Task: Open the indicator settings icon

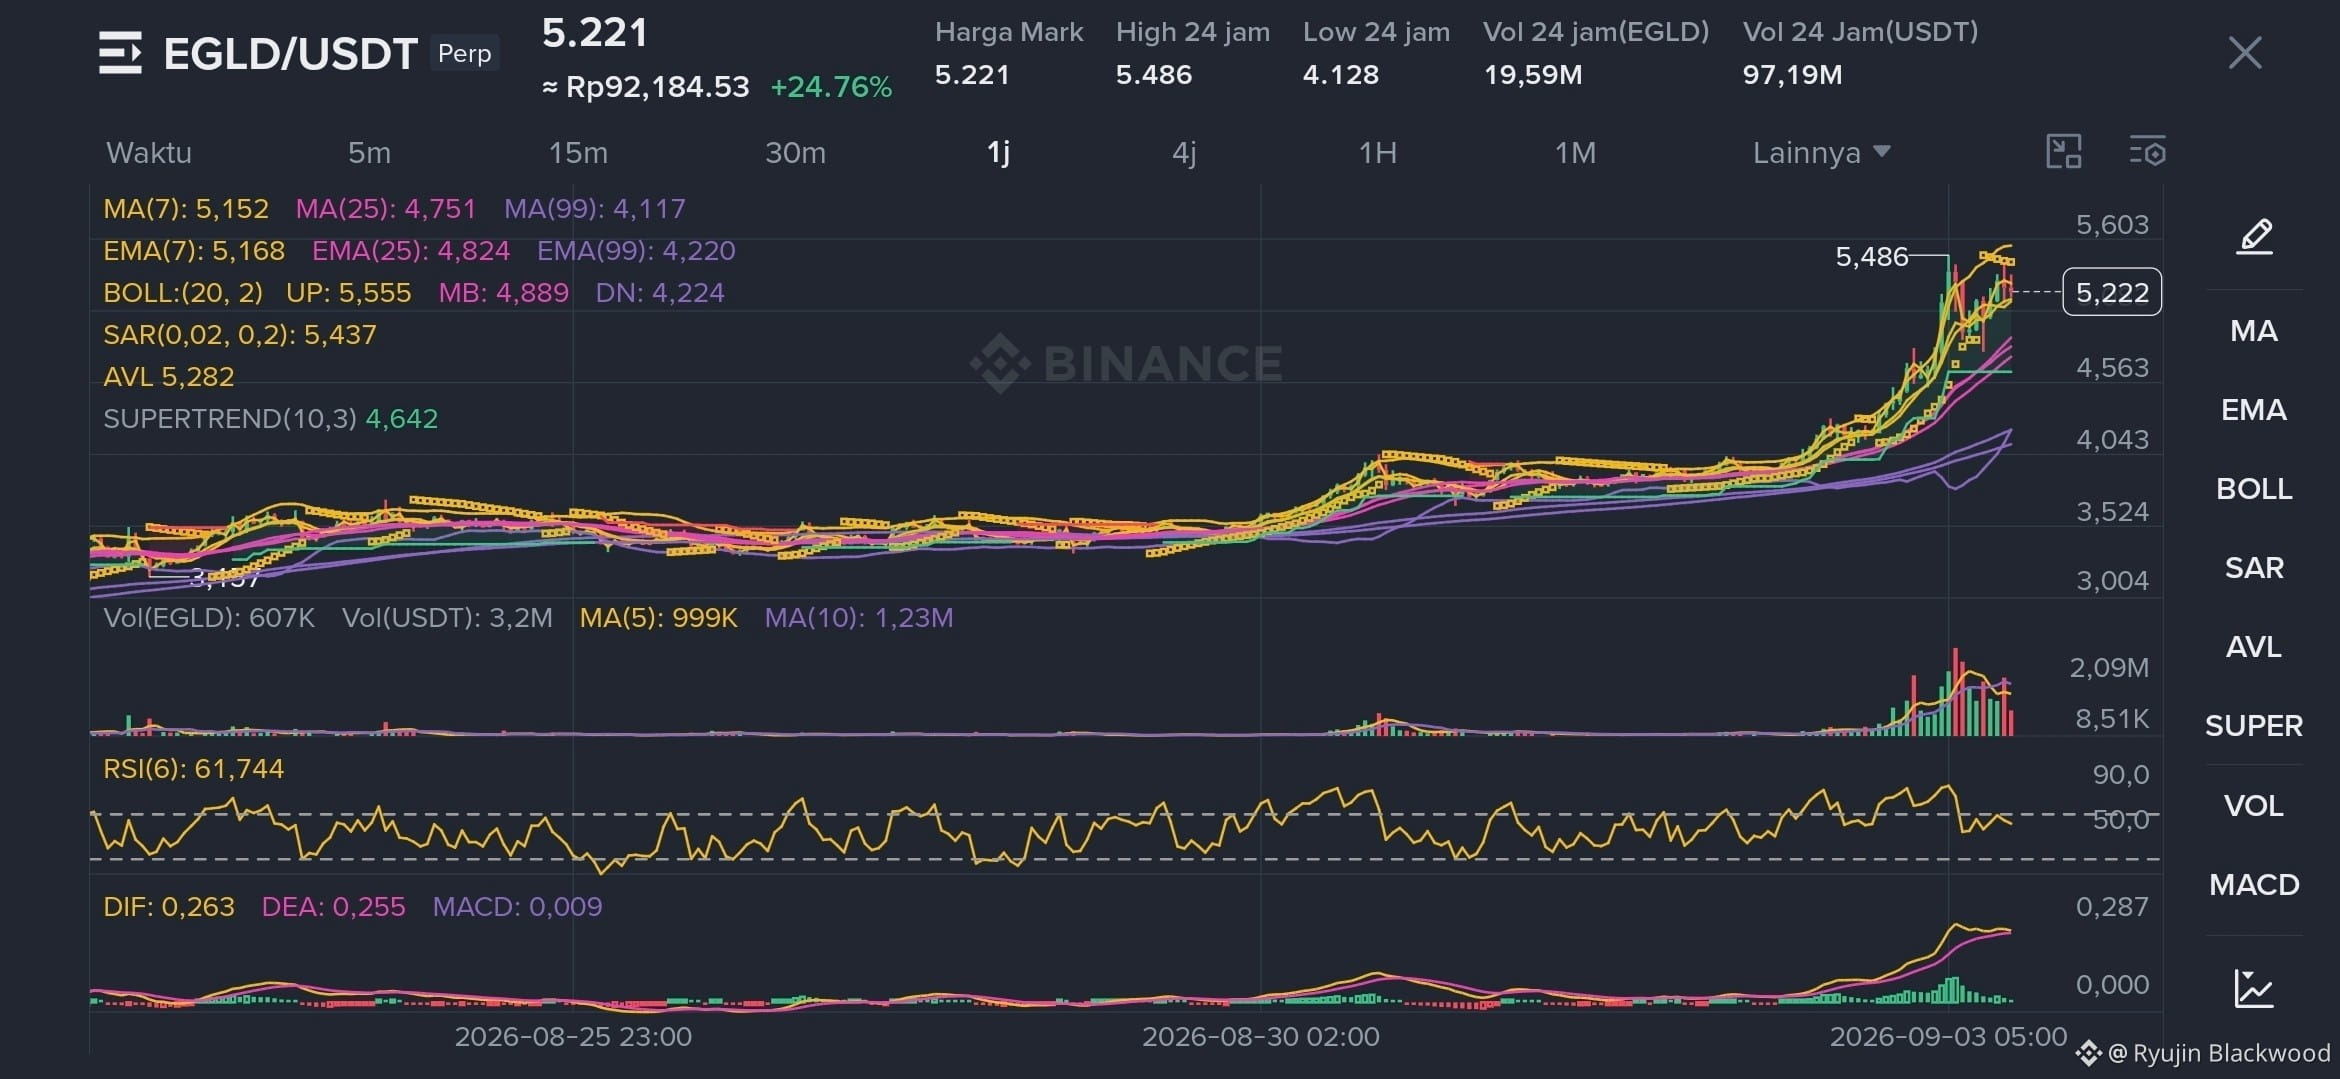Action: pyautogui.click(x=2147, y=152)
